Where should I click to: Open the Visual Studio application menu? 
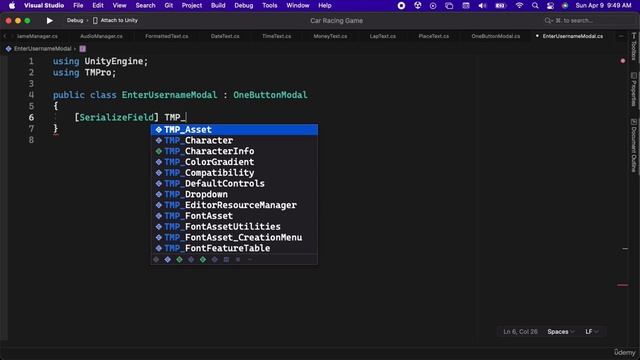coord(44,5)
